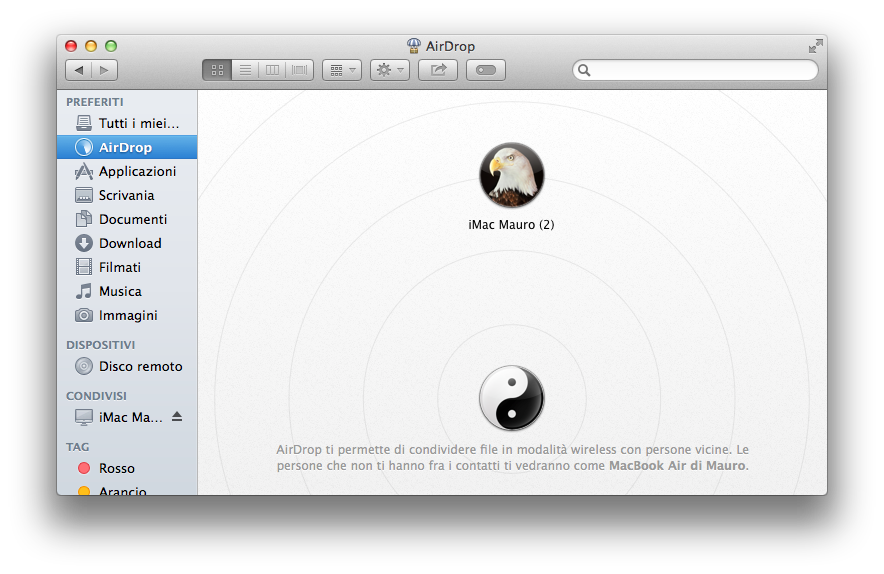The width and height of the screenshot is (884, 574).
Task: Go back with the left arrow button
Action: coord(78,70)
